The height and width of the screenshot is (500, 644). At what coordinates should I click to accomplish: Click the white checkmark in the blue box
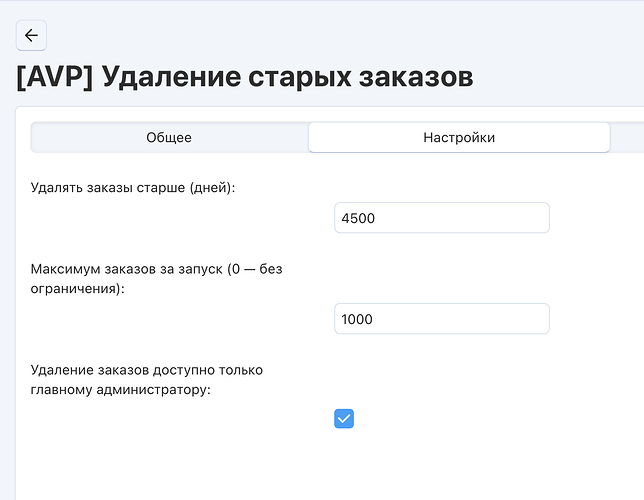[344, 419]
